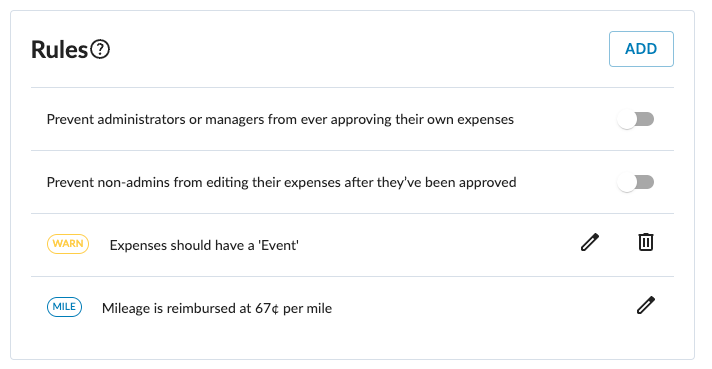Enable preventing non-admins editing approved expenses
712x369 pixels.
click(x=636, y=182)
